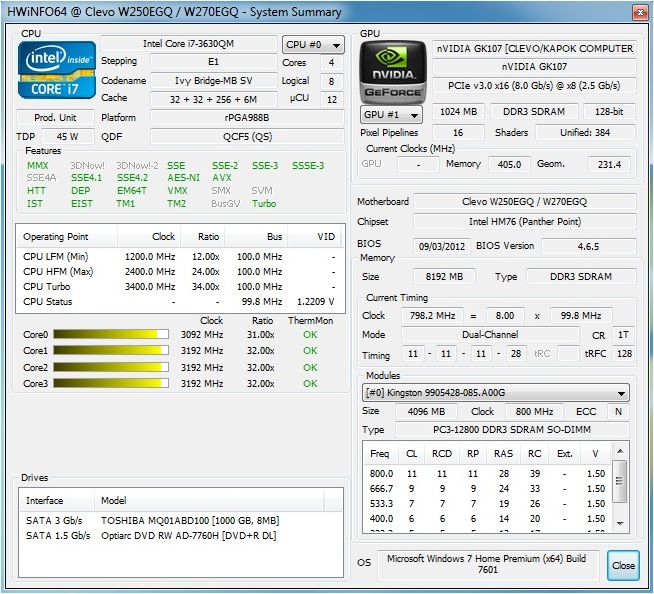Select the TOSHIBA MQ01ABD100 drive row
The image size is (654, 594).
point(181,520)
